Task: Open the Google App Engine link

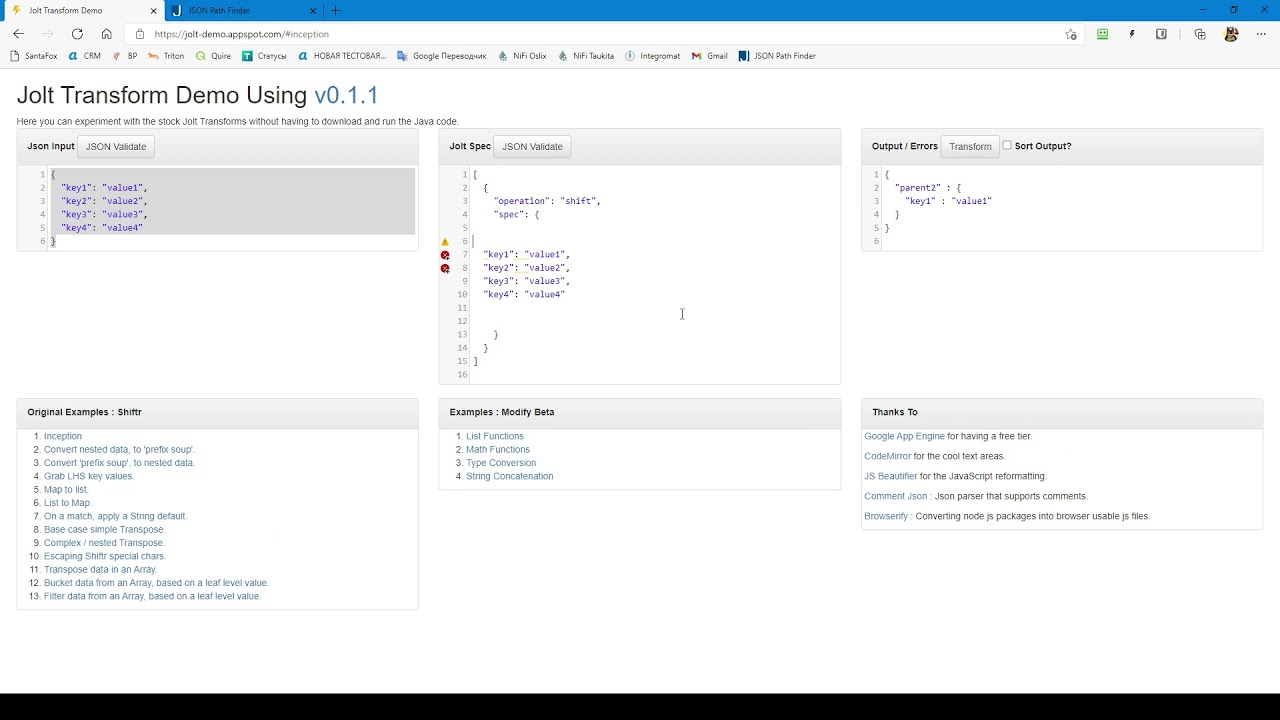Action: (x=904, y=436)
